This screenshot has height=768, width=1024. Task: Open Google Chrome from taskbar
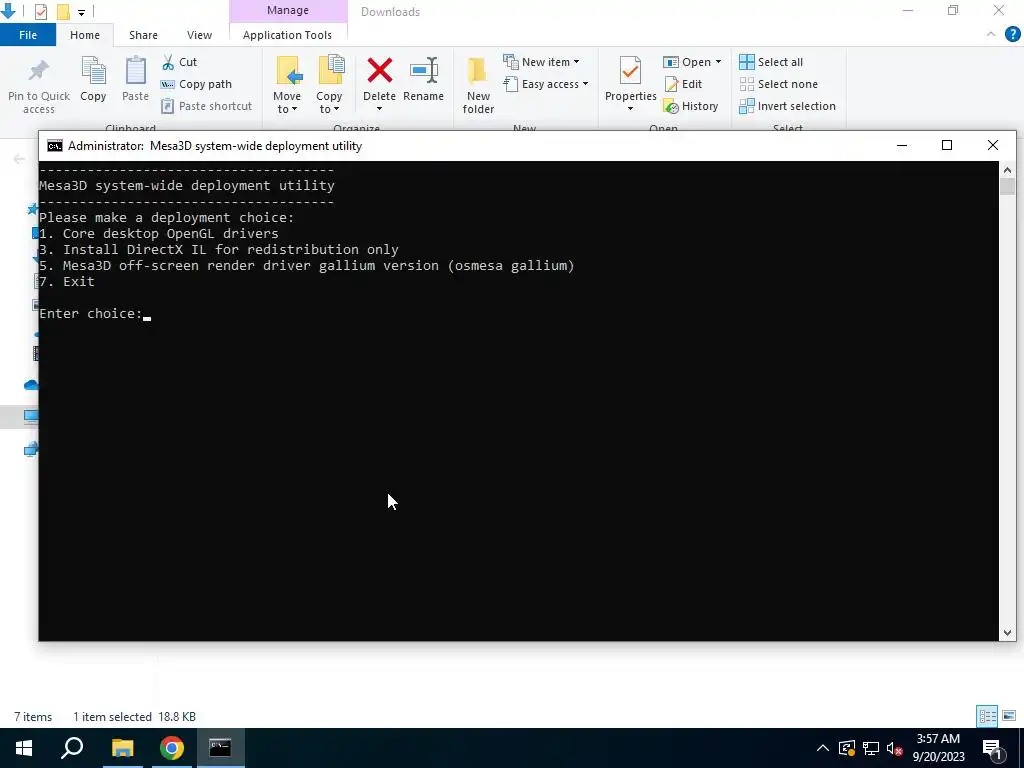tap(172, 748)
